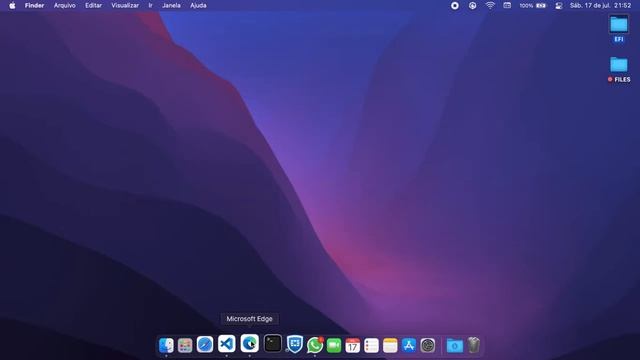Open the Apple menu
This screenshot has height=360, width=640.
point(12,6)
